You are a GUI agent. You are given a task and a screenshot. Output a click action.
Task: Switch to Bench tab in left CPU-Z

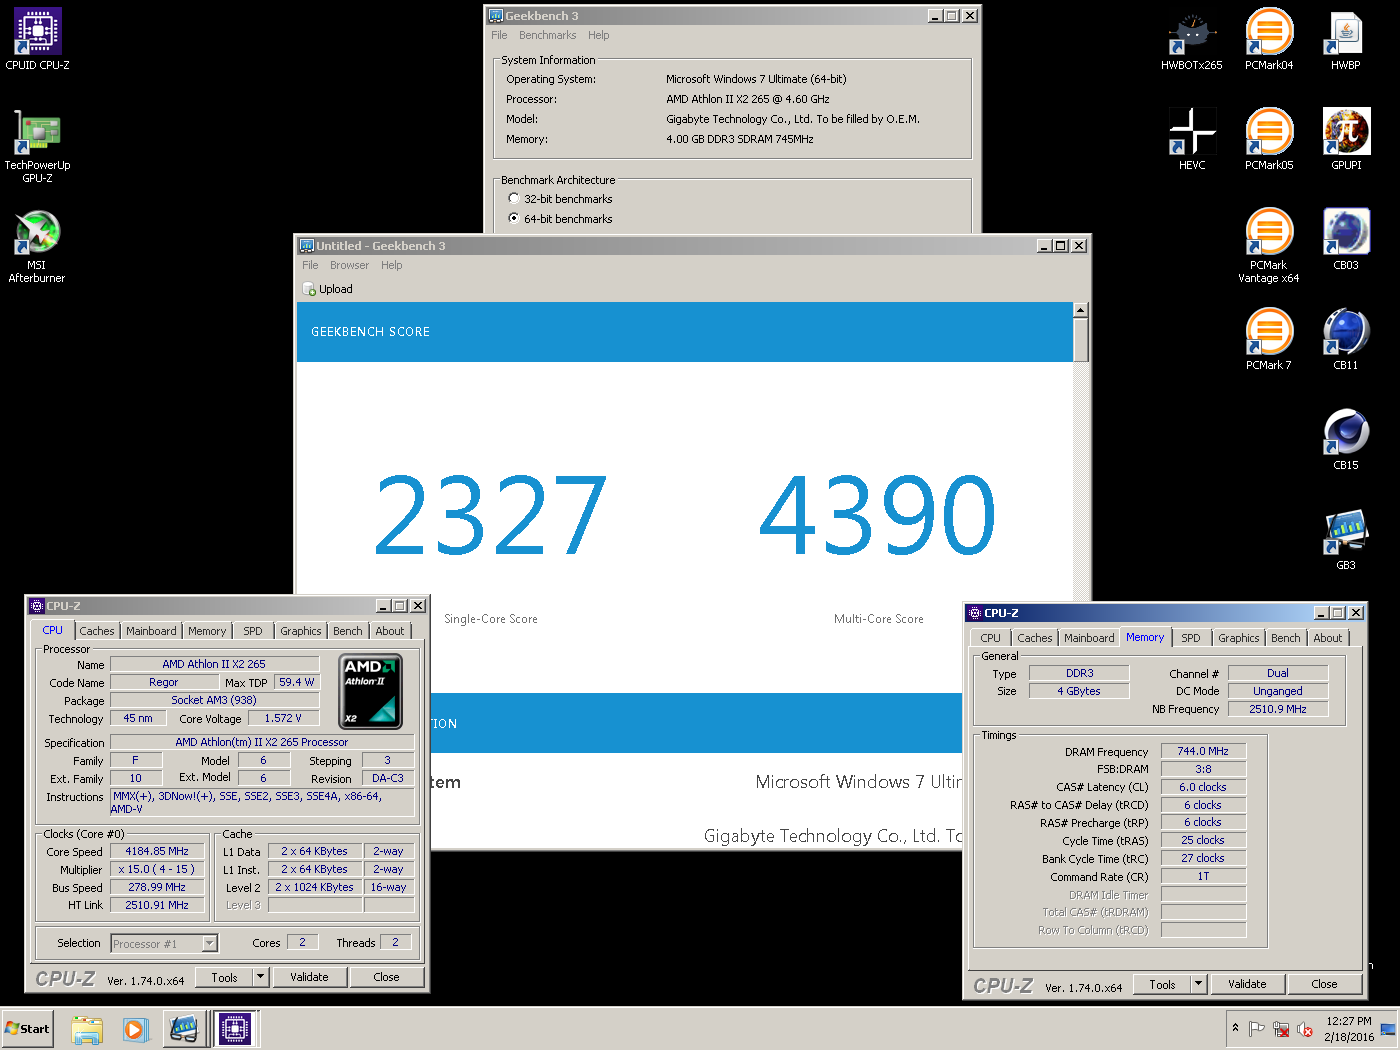tap(348, 631)
